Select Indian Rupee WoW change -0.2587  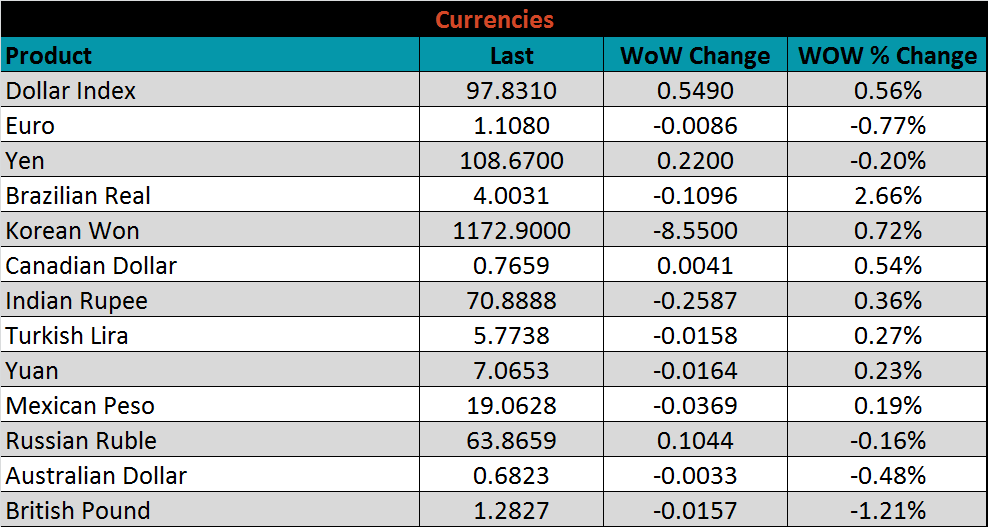pyautogui.click(x=695, y=301)
